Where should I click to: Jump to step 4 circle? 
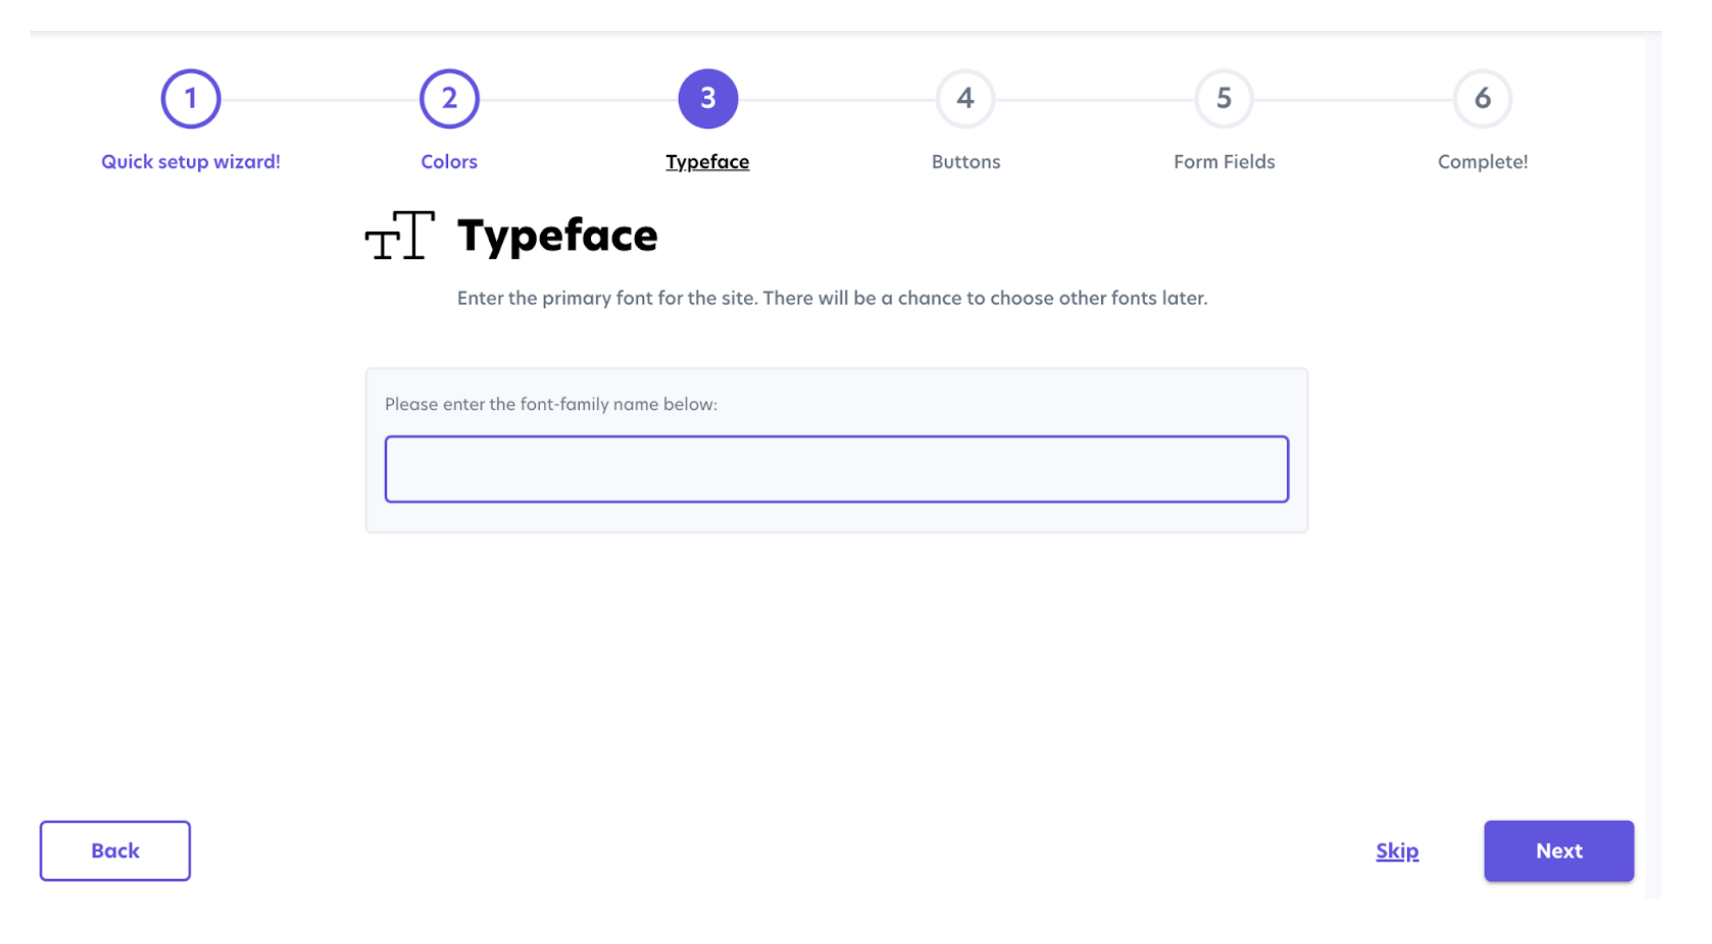pyautogui.click(x=965, y=99)
